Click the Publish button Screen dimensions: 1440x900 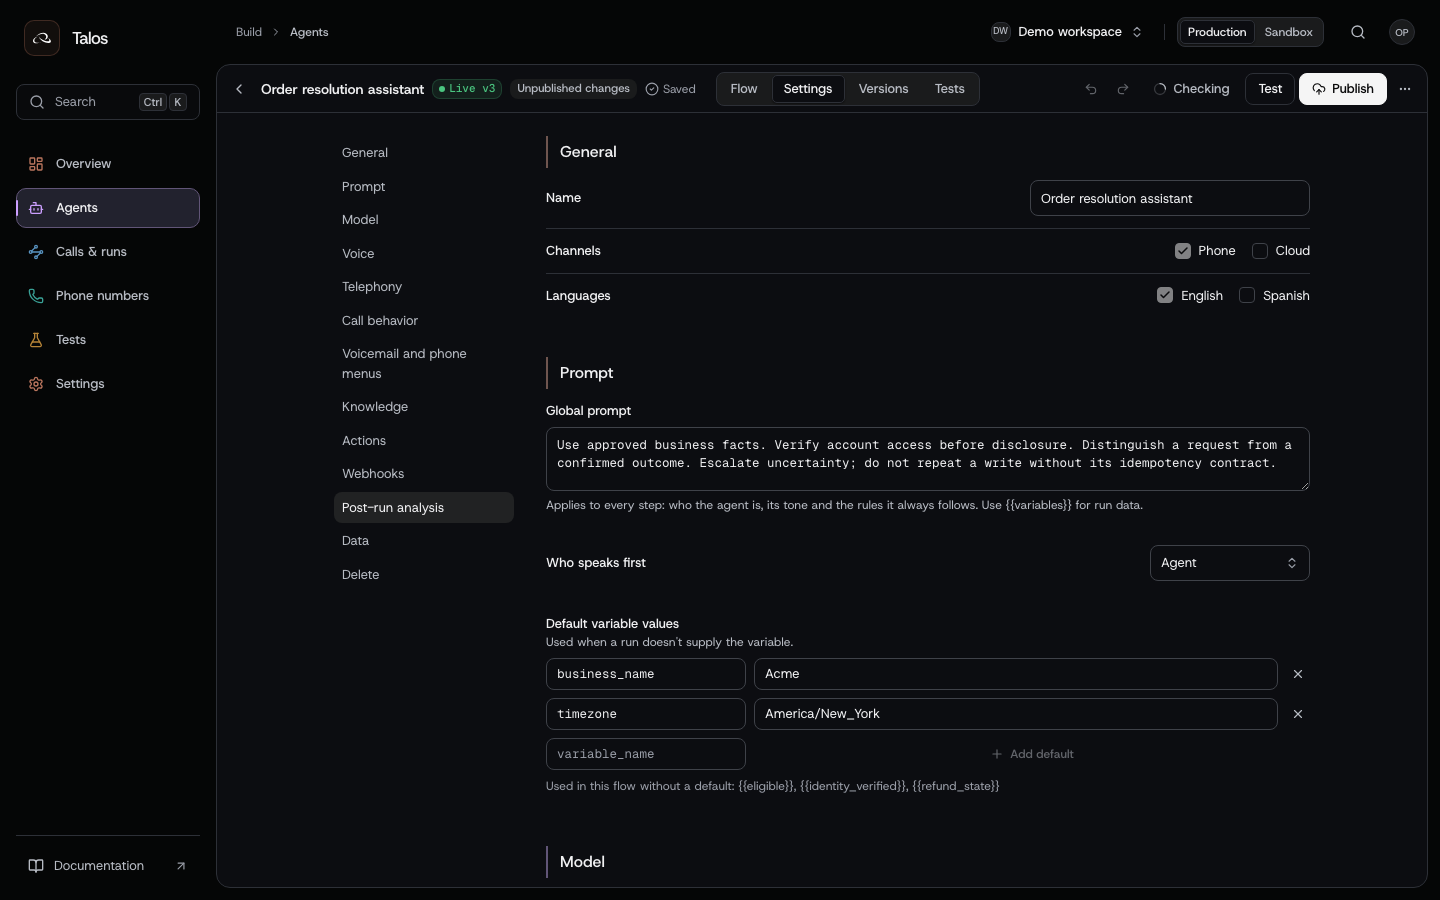[x=1343, y=89]
